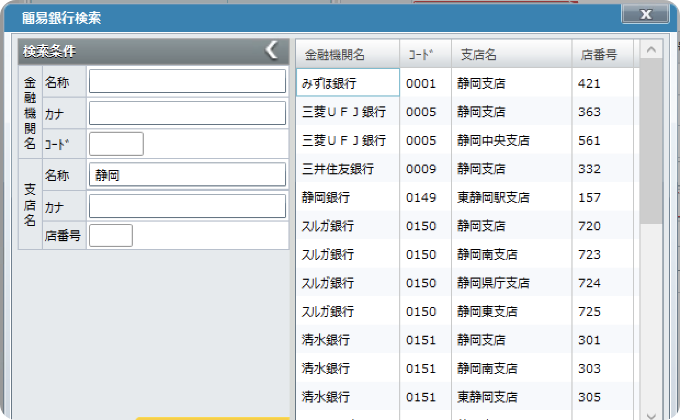This screenshot has height=420, width=680.
Task: Focus the 支店名 カナ input field
Action: (x=187, y=206)
